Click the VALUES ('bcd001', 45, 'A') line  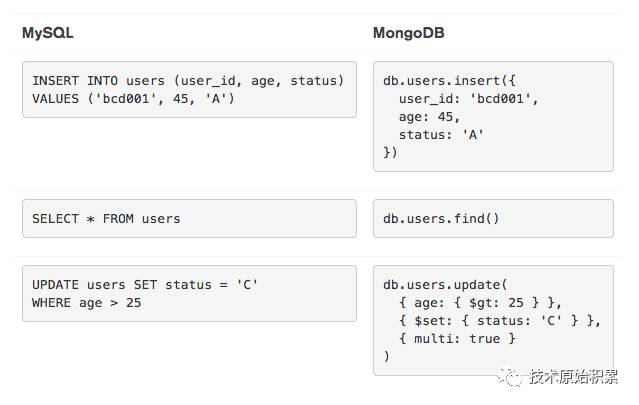[x=133, y=98]
